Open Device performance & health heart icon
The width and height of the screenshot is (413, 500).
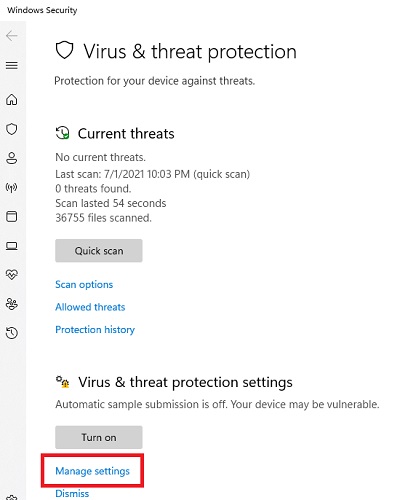point(12,275)
